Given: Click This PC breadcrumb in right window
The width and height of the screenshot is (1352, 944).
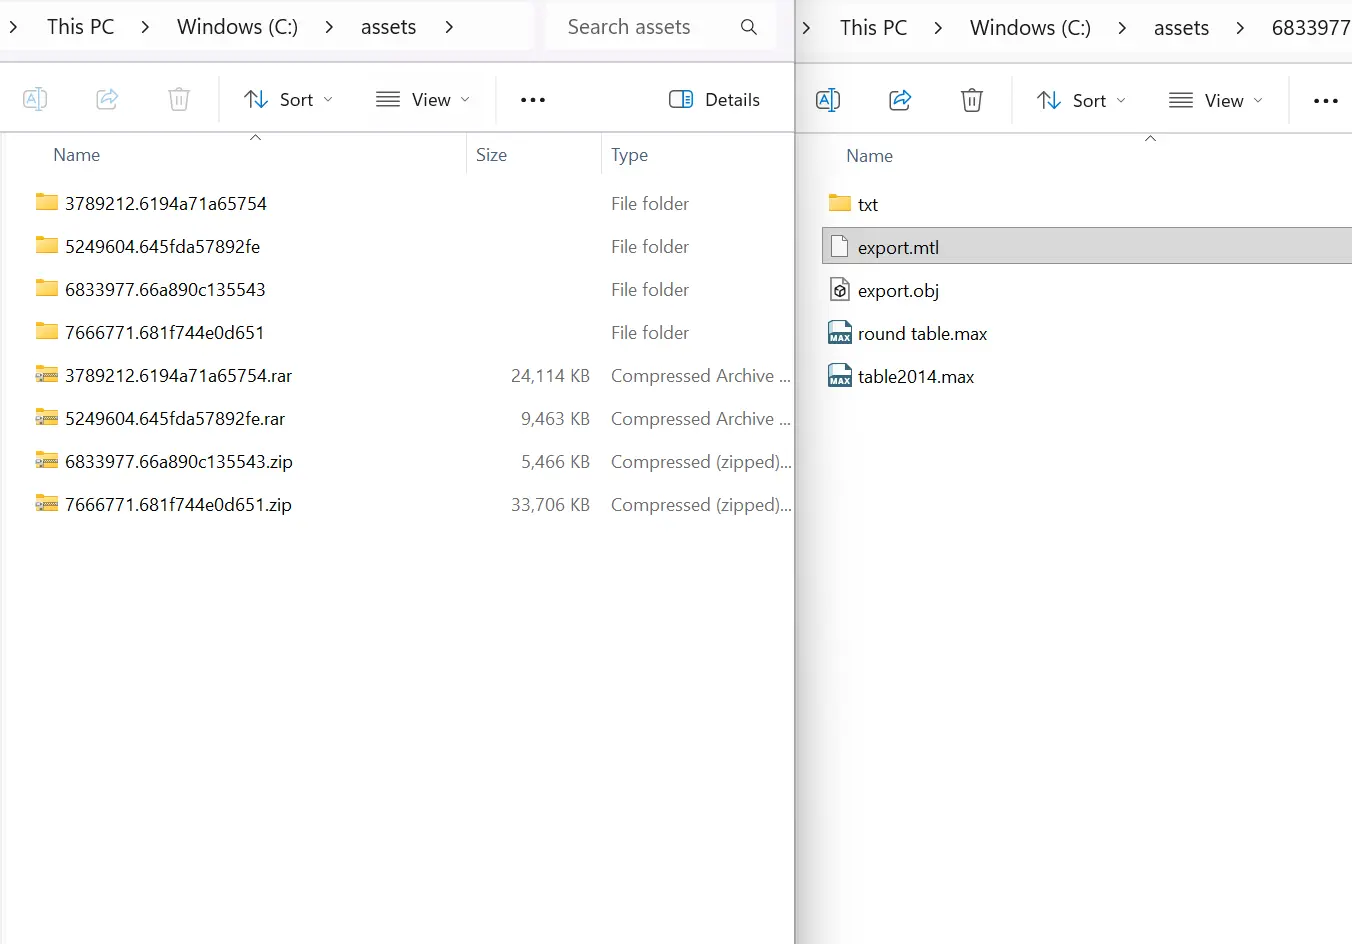Looking at the screenshot, I should (873, 28).
